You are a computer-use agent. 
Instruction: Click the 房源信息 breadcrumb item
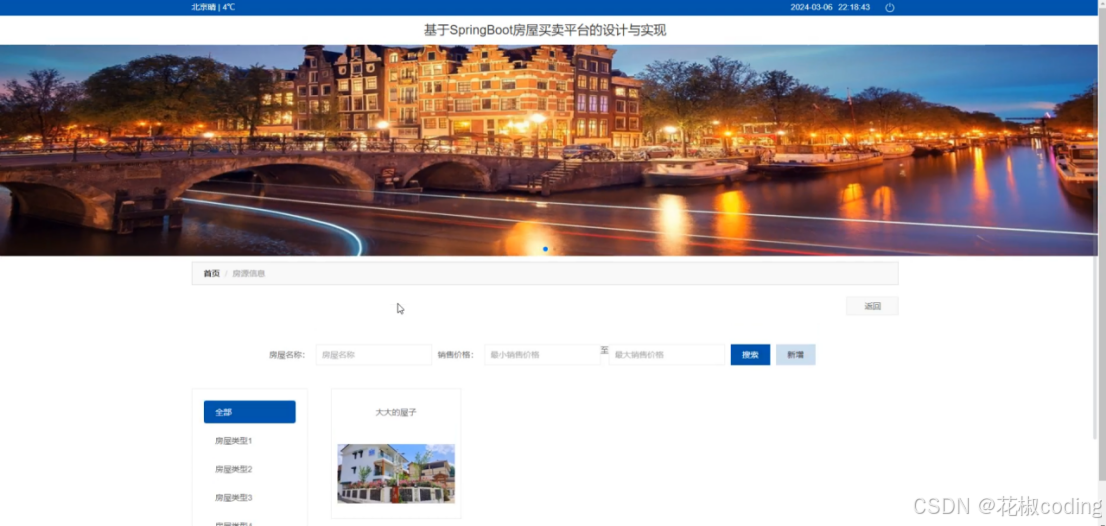point(248,274)
